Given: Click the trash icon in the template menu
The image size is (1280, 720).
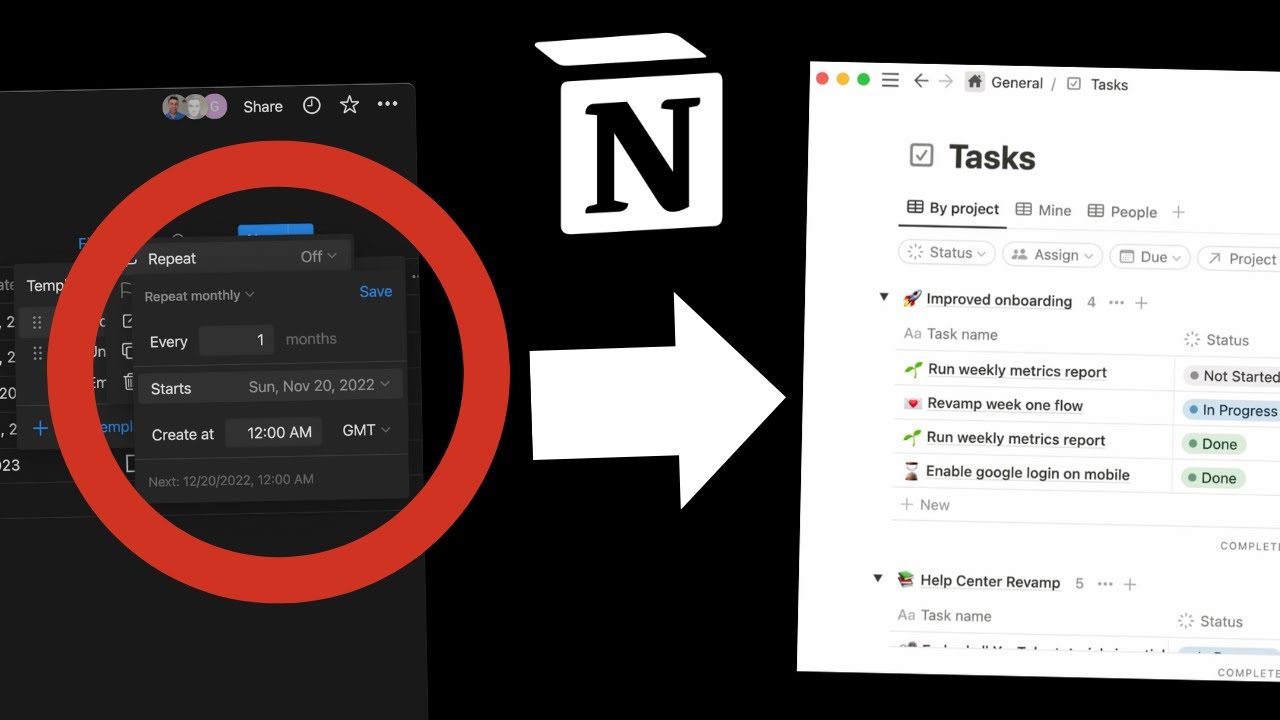Looking at the screenshot, I should pos(128,381).
